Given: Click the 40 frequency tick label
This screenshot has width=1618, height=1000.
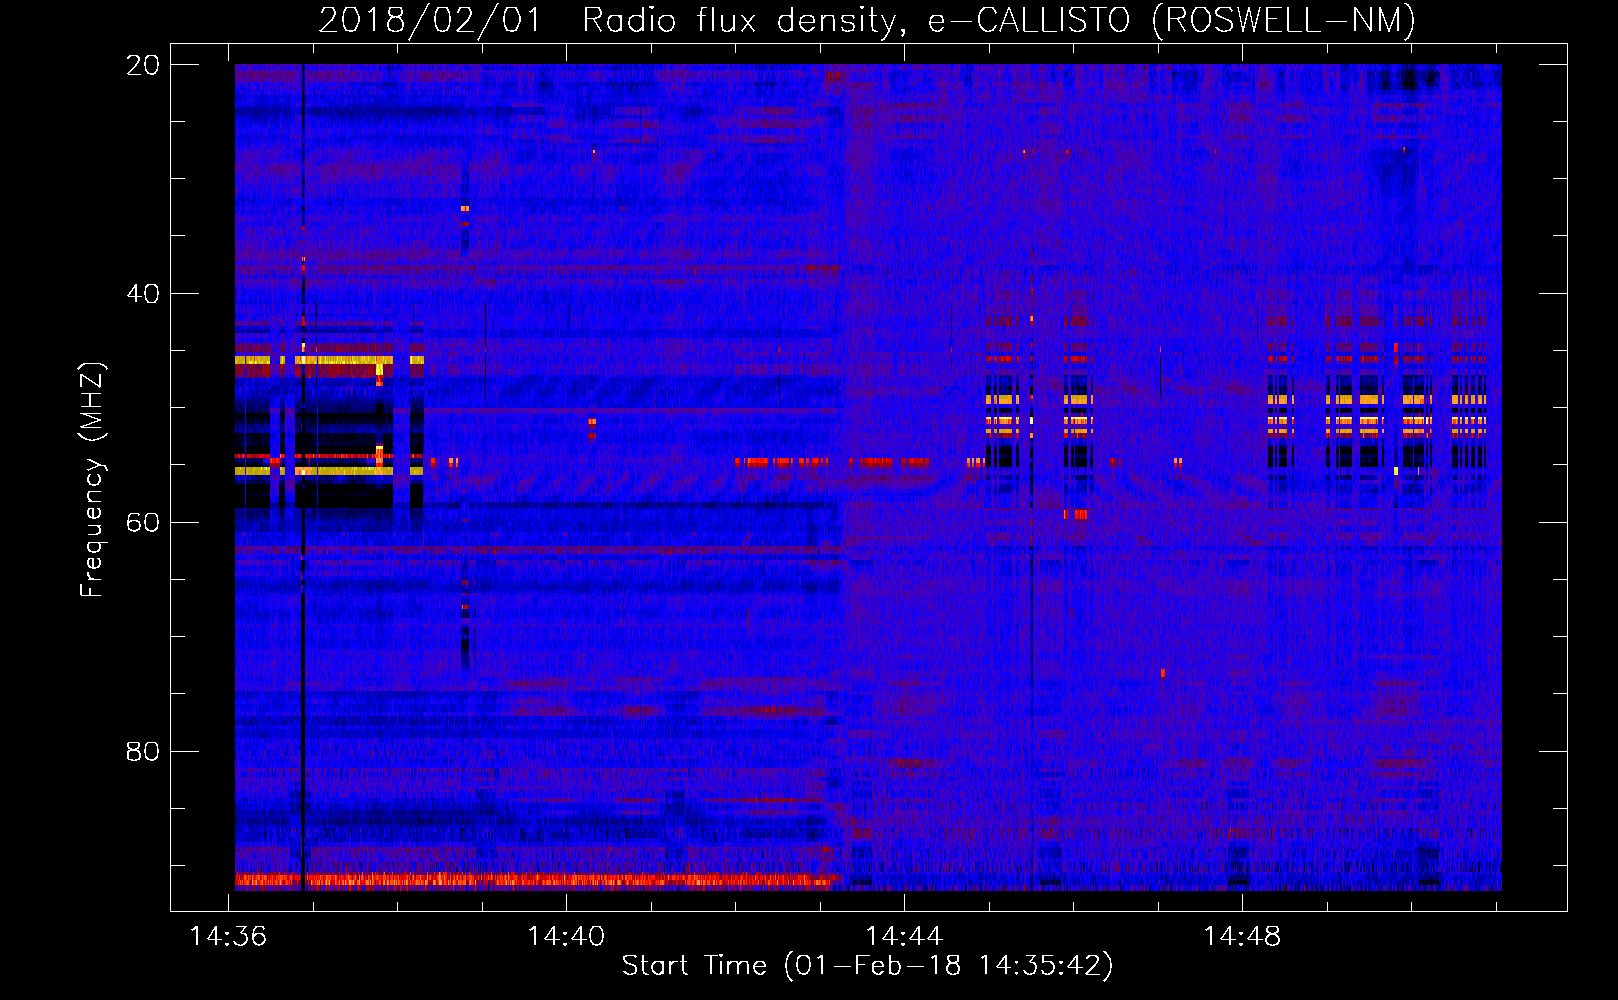Looking at the screenshot, I should [143, 294].
